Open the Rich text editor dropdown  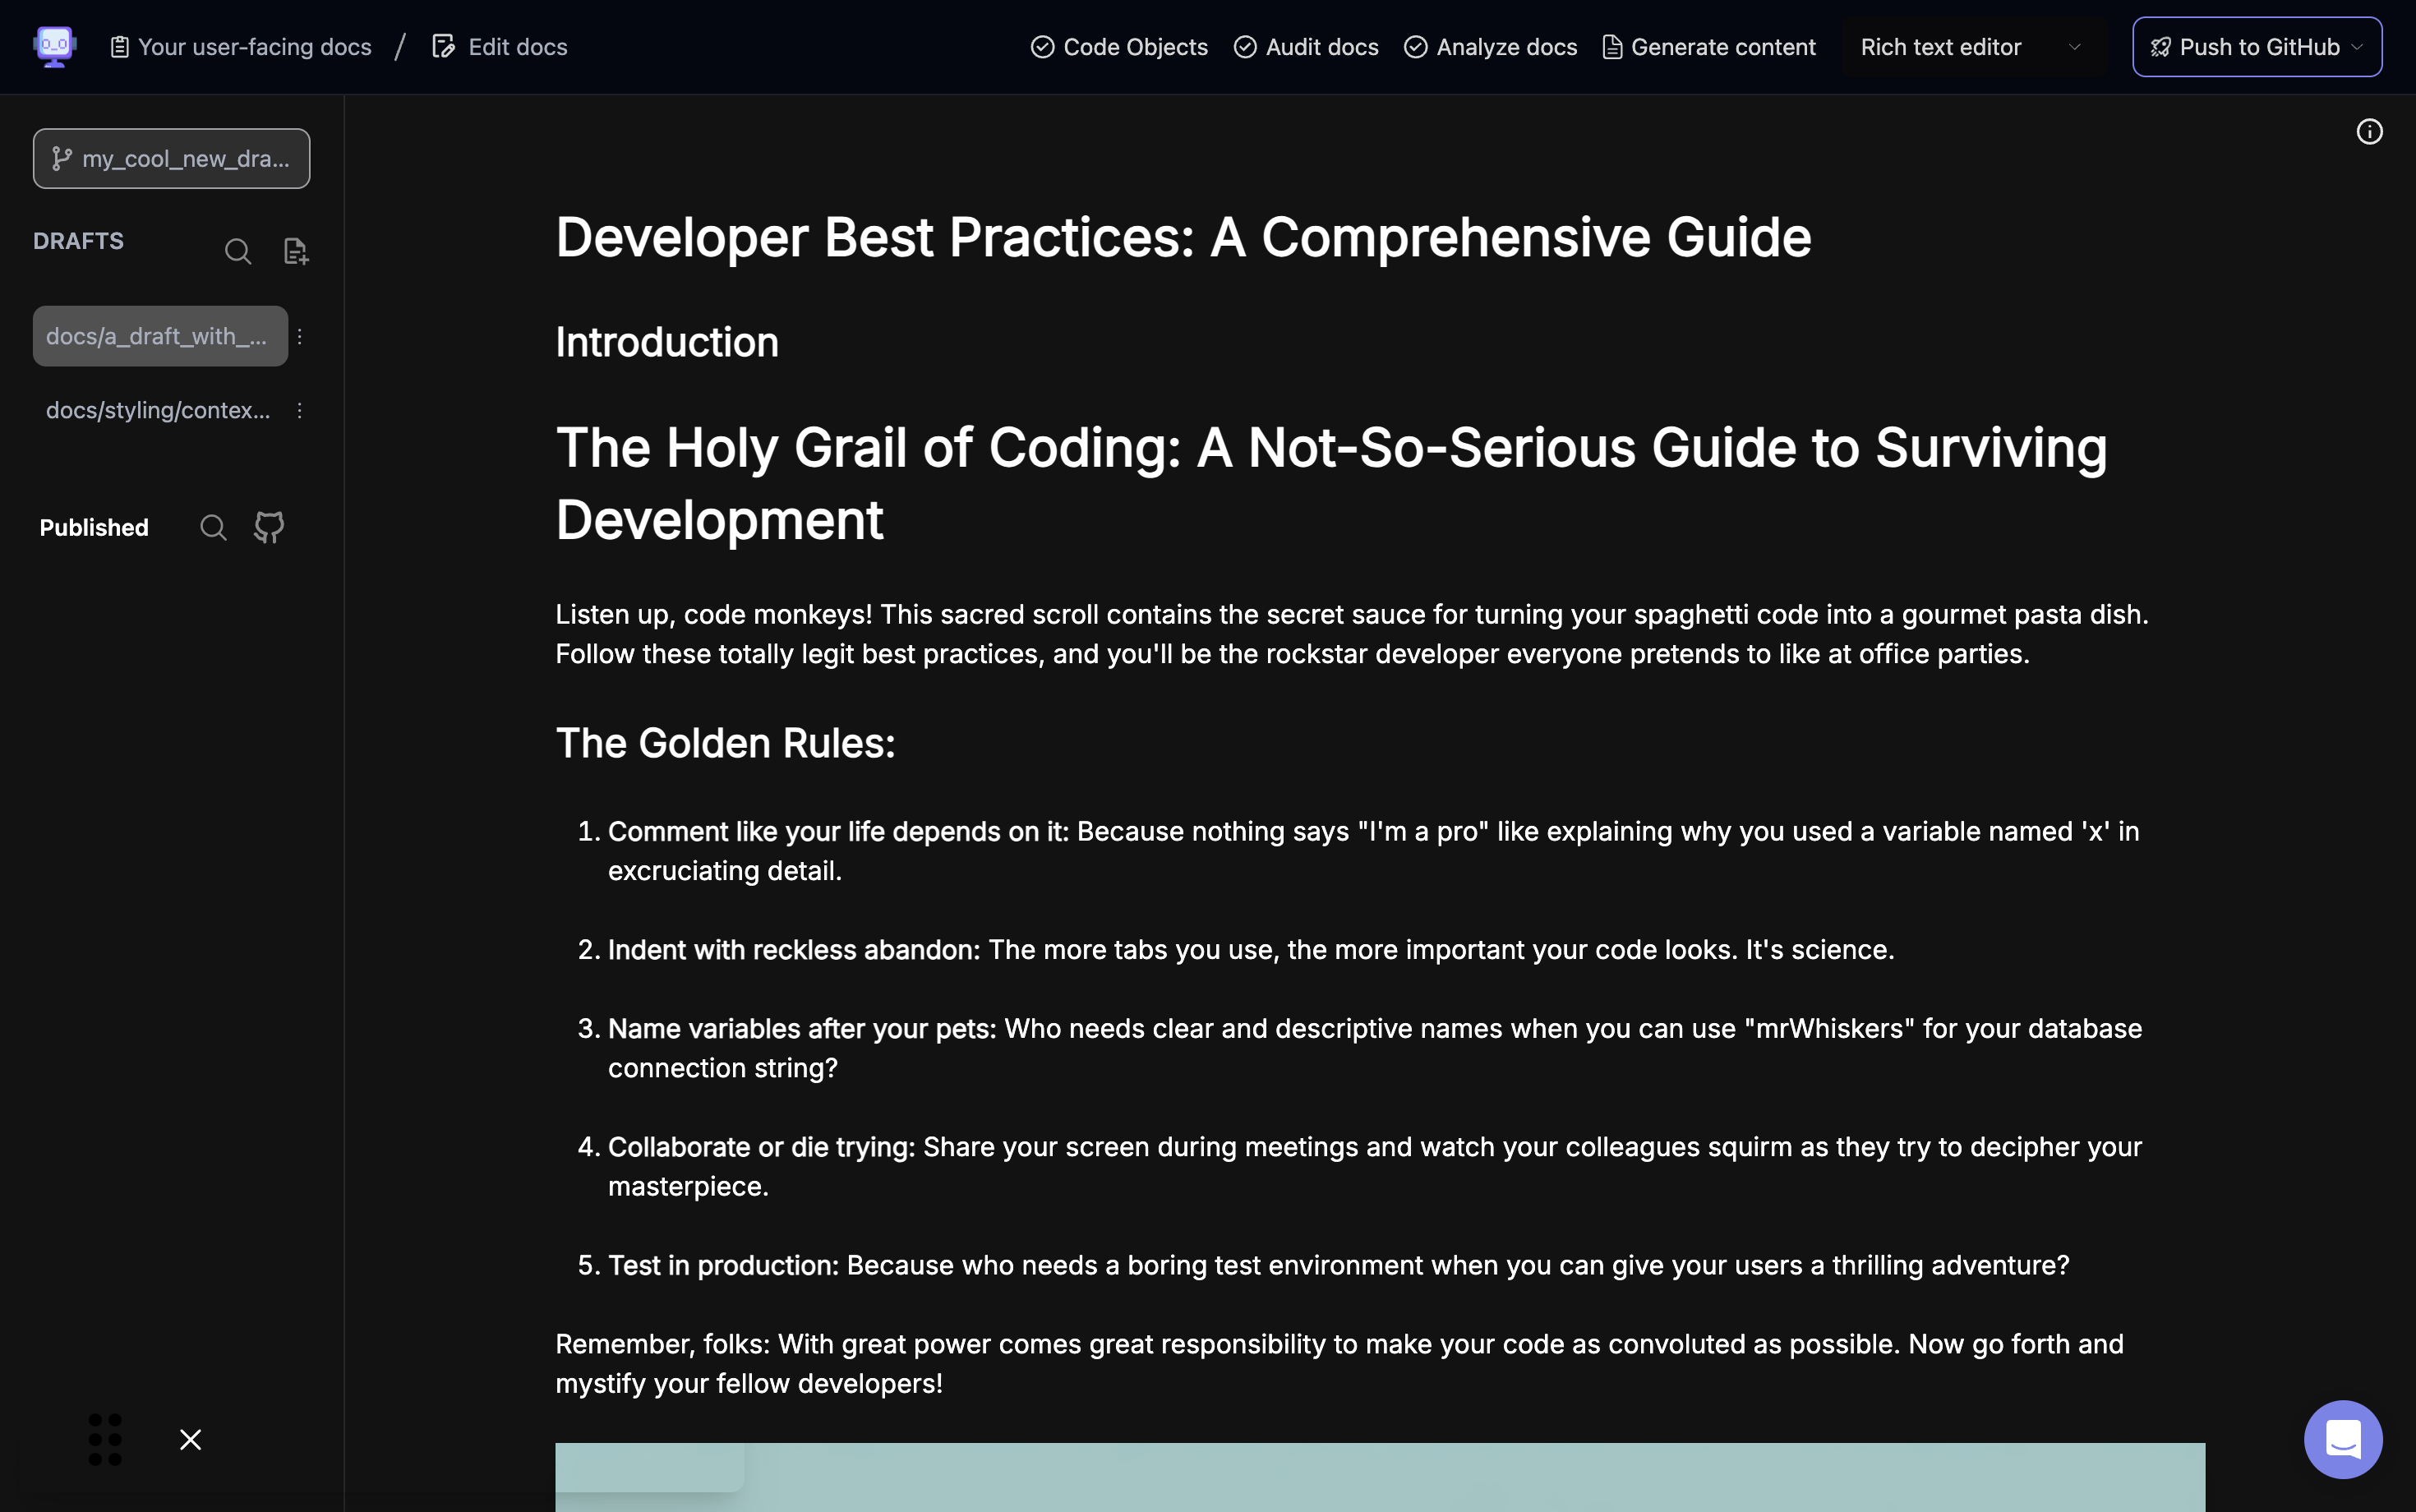(x=1971, y=47)
